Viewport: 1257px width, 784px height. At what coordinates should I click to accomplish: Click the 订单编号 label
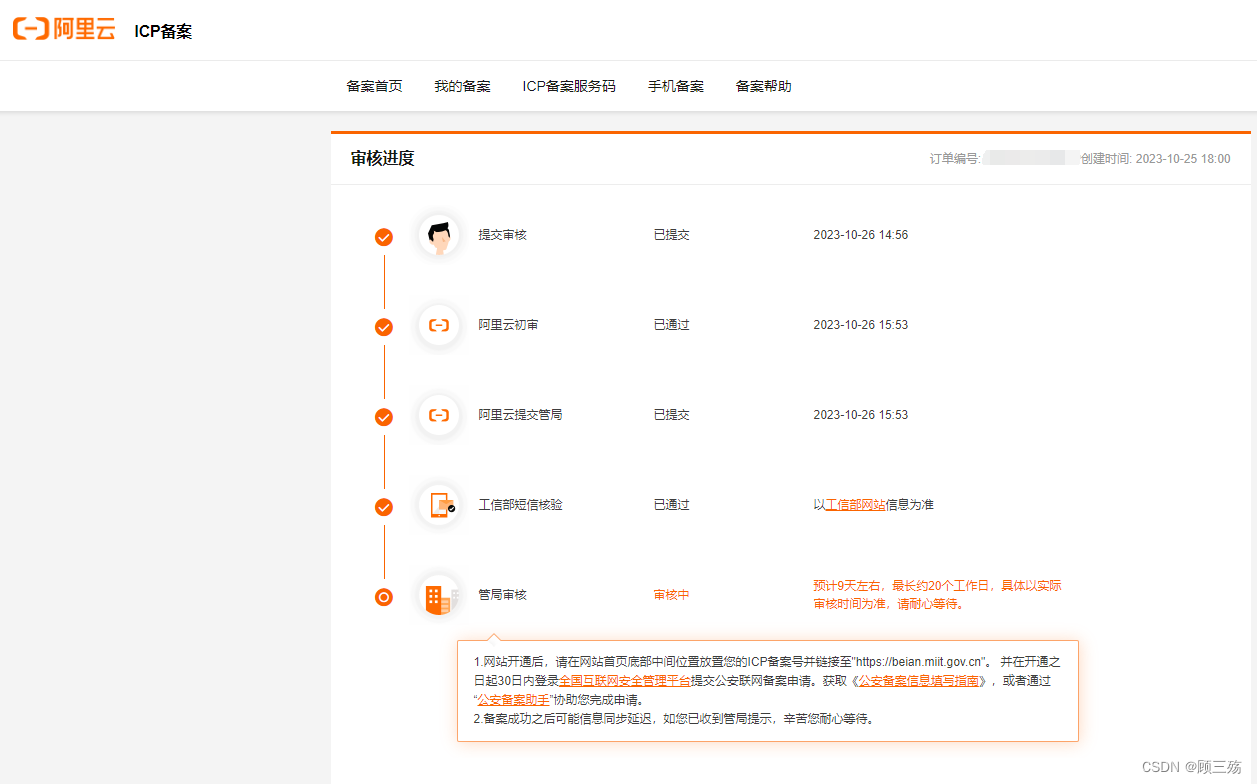pyautogui.click(x=955, y=159)
